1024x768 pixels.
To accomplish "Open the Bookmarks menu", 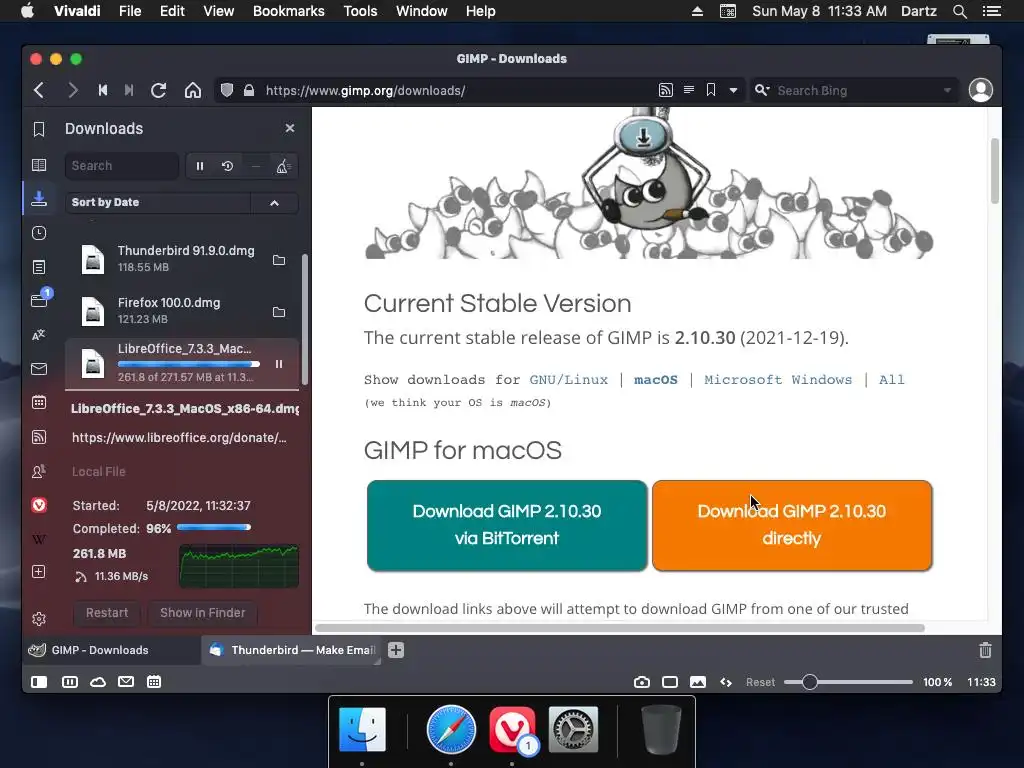I will pos(289,11).
